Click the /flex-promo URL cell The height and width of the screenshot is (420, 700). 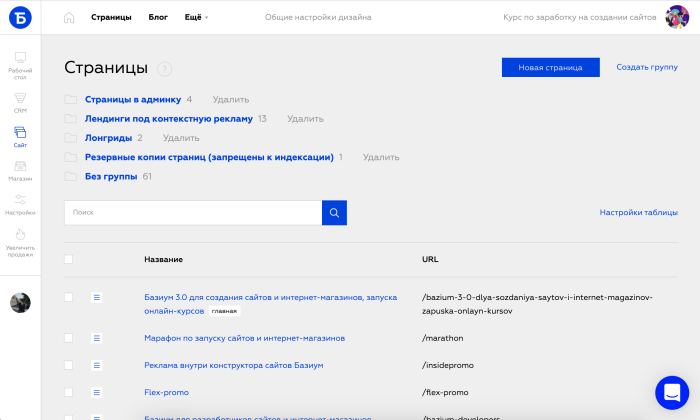click(445, 392)
